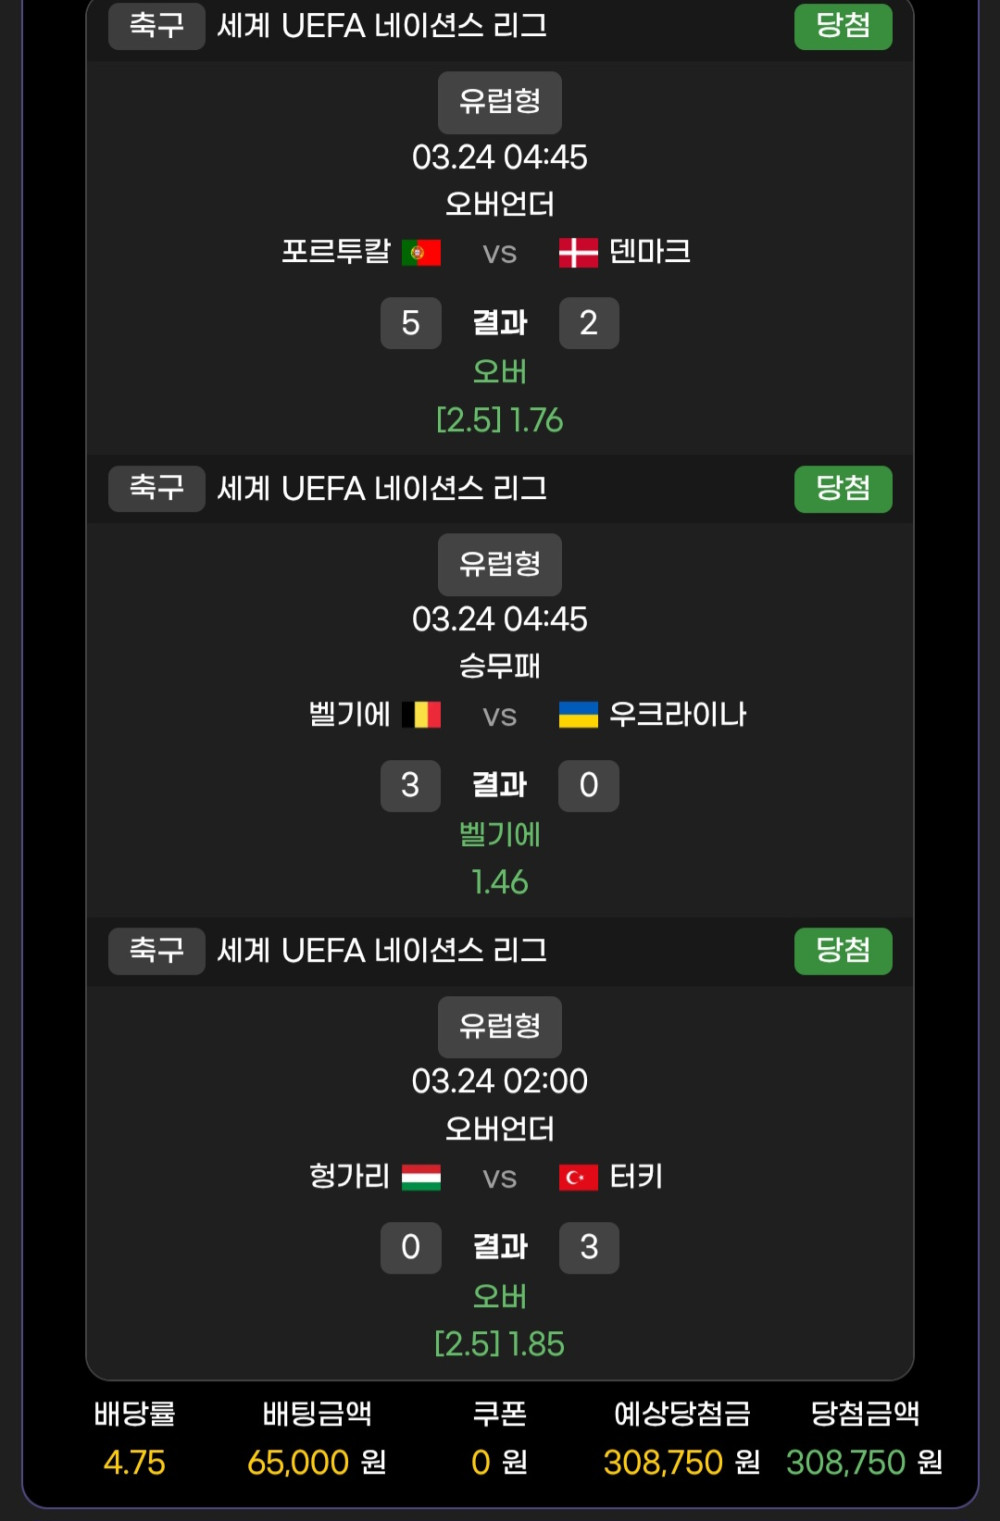Click Turkey score box showing 3

coord(589,1247)
